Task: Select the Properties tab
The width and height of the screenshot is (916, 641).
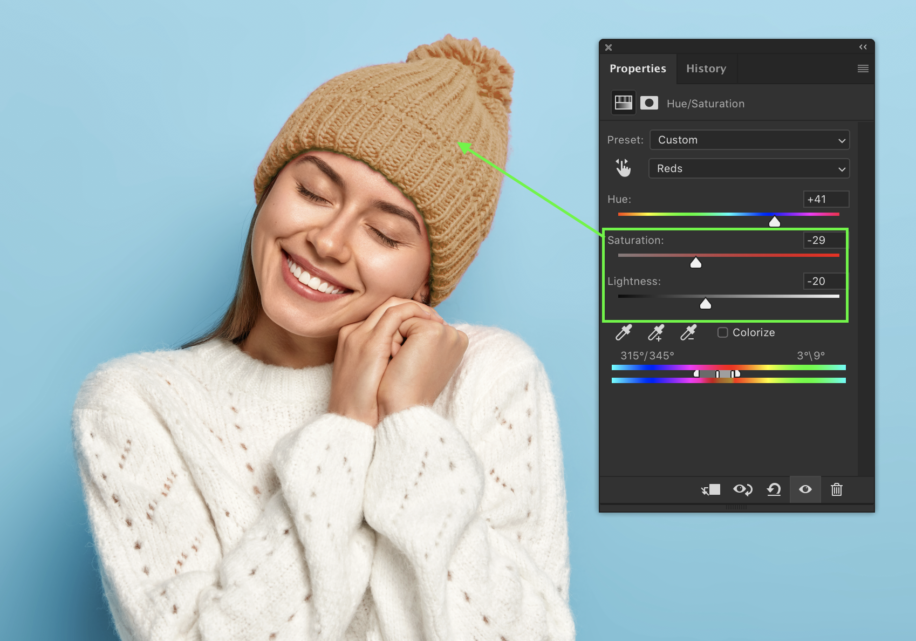Action: pos(638,68)
